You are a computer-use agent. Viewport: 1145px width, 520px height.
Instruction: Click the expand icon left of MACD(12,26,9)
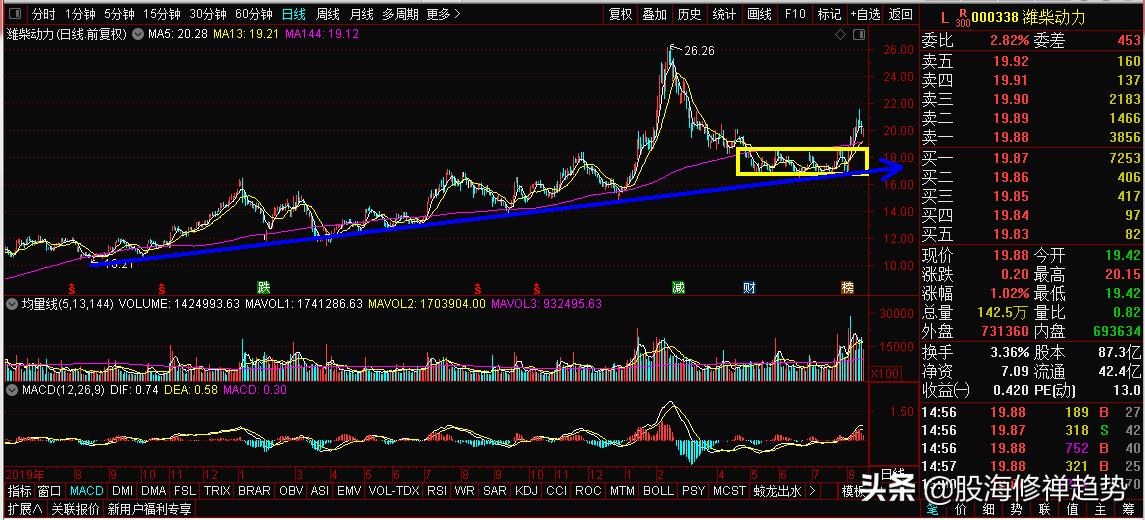coord(12,390)
